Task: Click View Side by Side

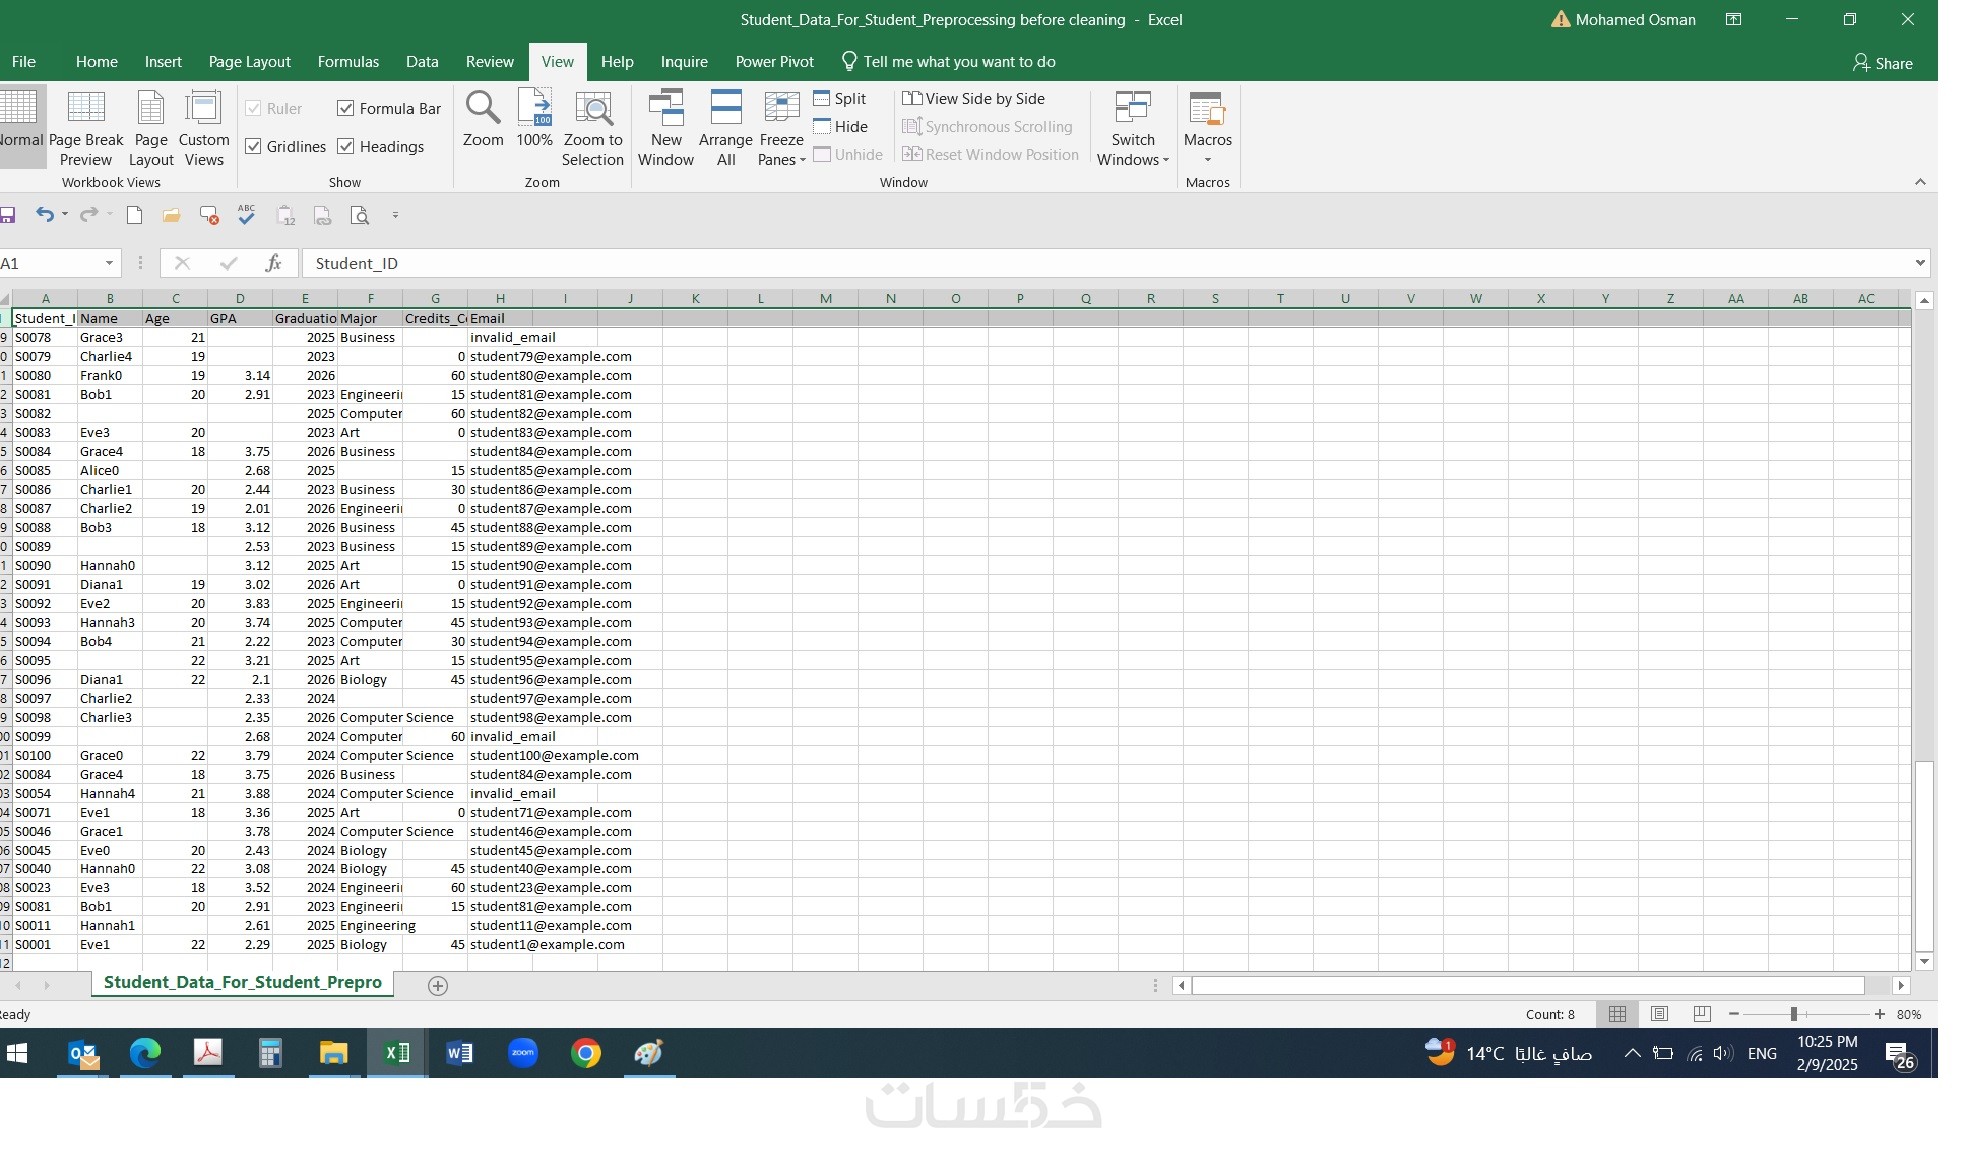Action: 974,98
